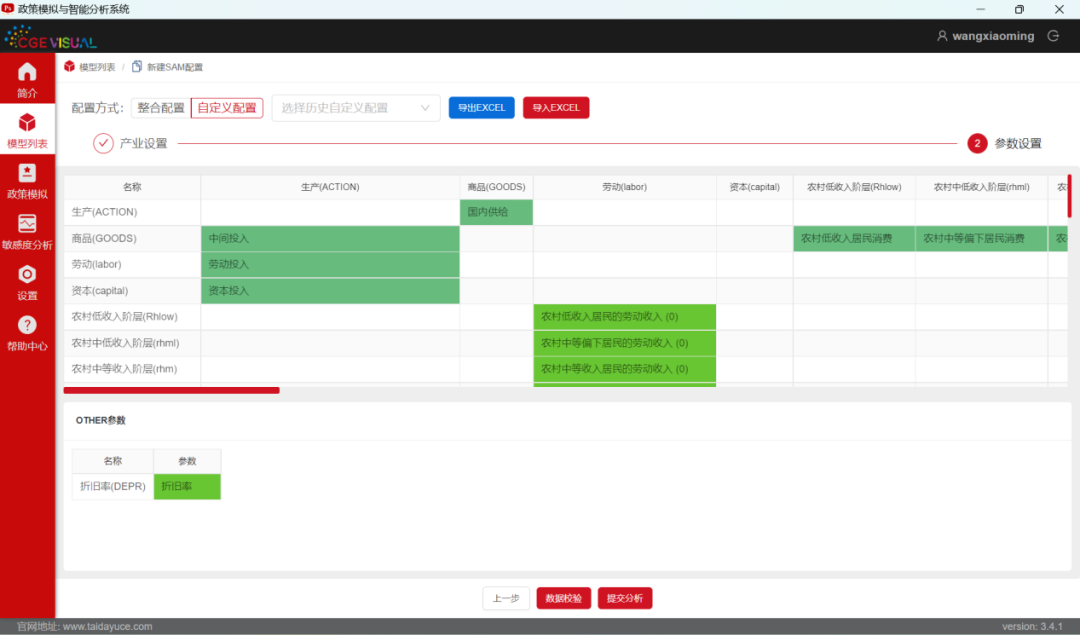Click the 提交分析 button
Screen dimensions: 1080x635
click(x=625, y=598)
